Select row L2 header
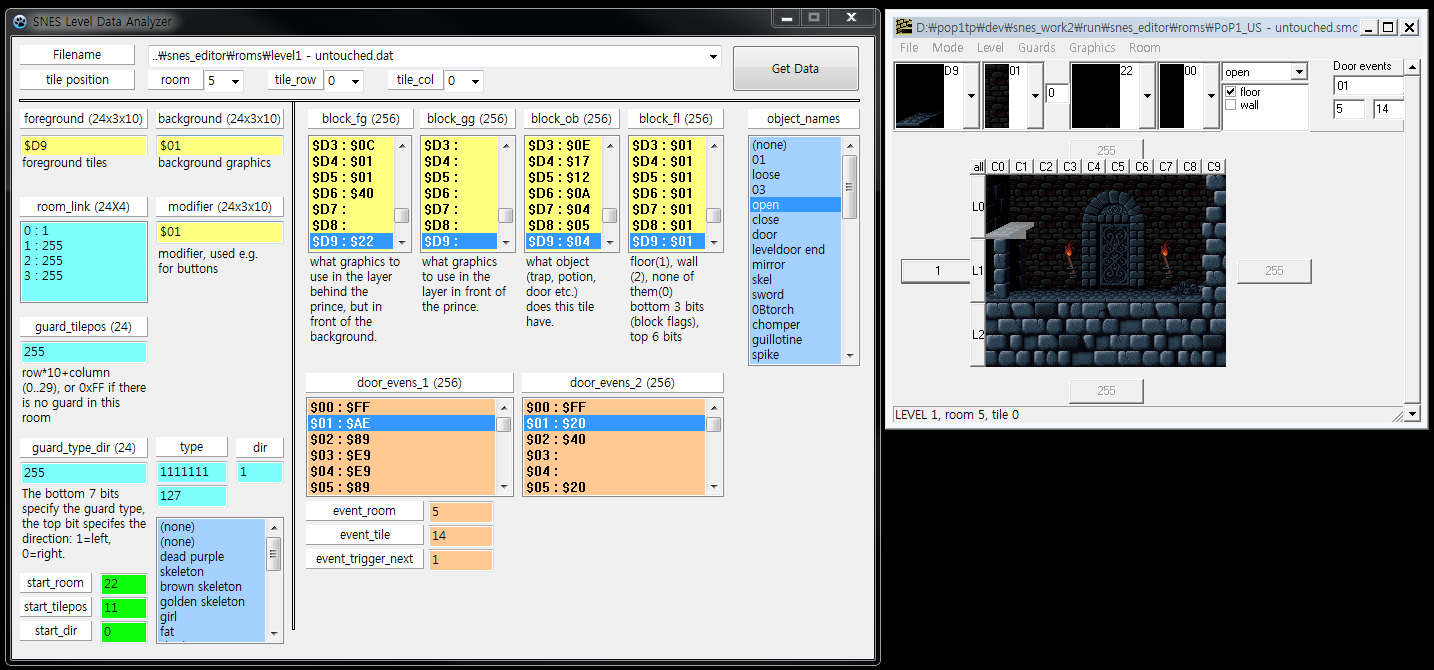Image resolution: width=1434 pixels, height=670 pixels. pos(978,334)
